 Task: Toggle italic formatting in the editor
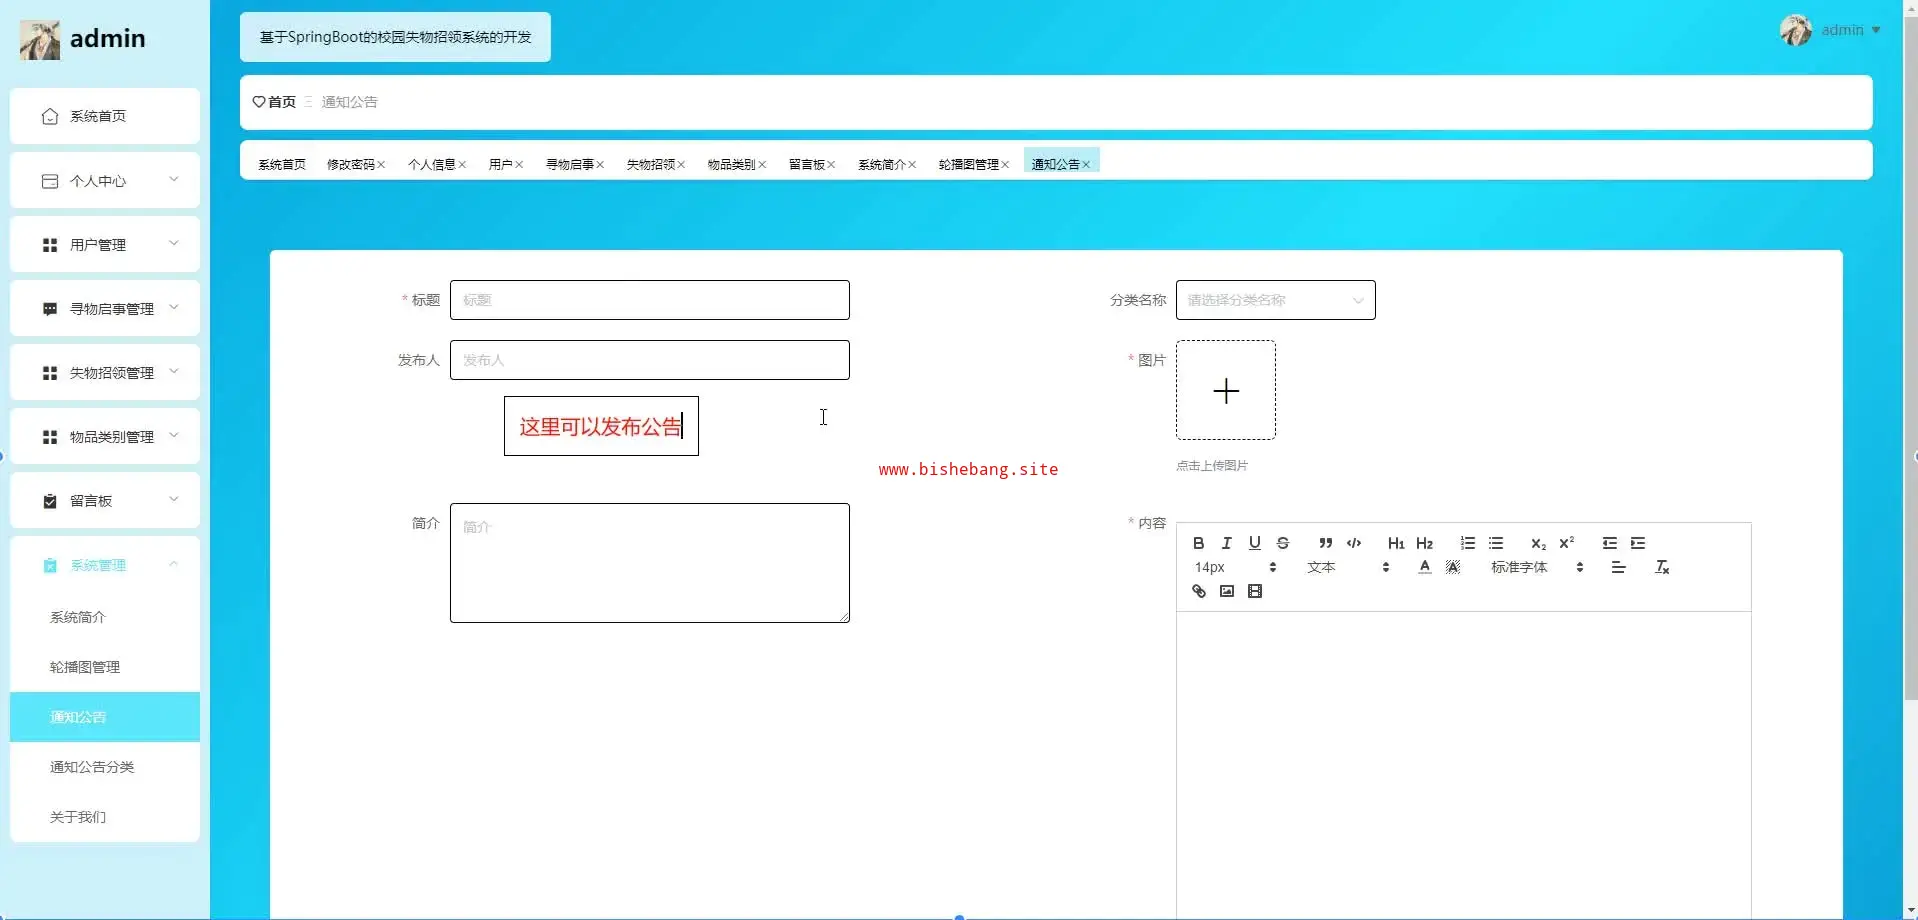tap(1226, 543)
